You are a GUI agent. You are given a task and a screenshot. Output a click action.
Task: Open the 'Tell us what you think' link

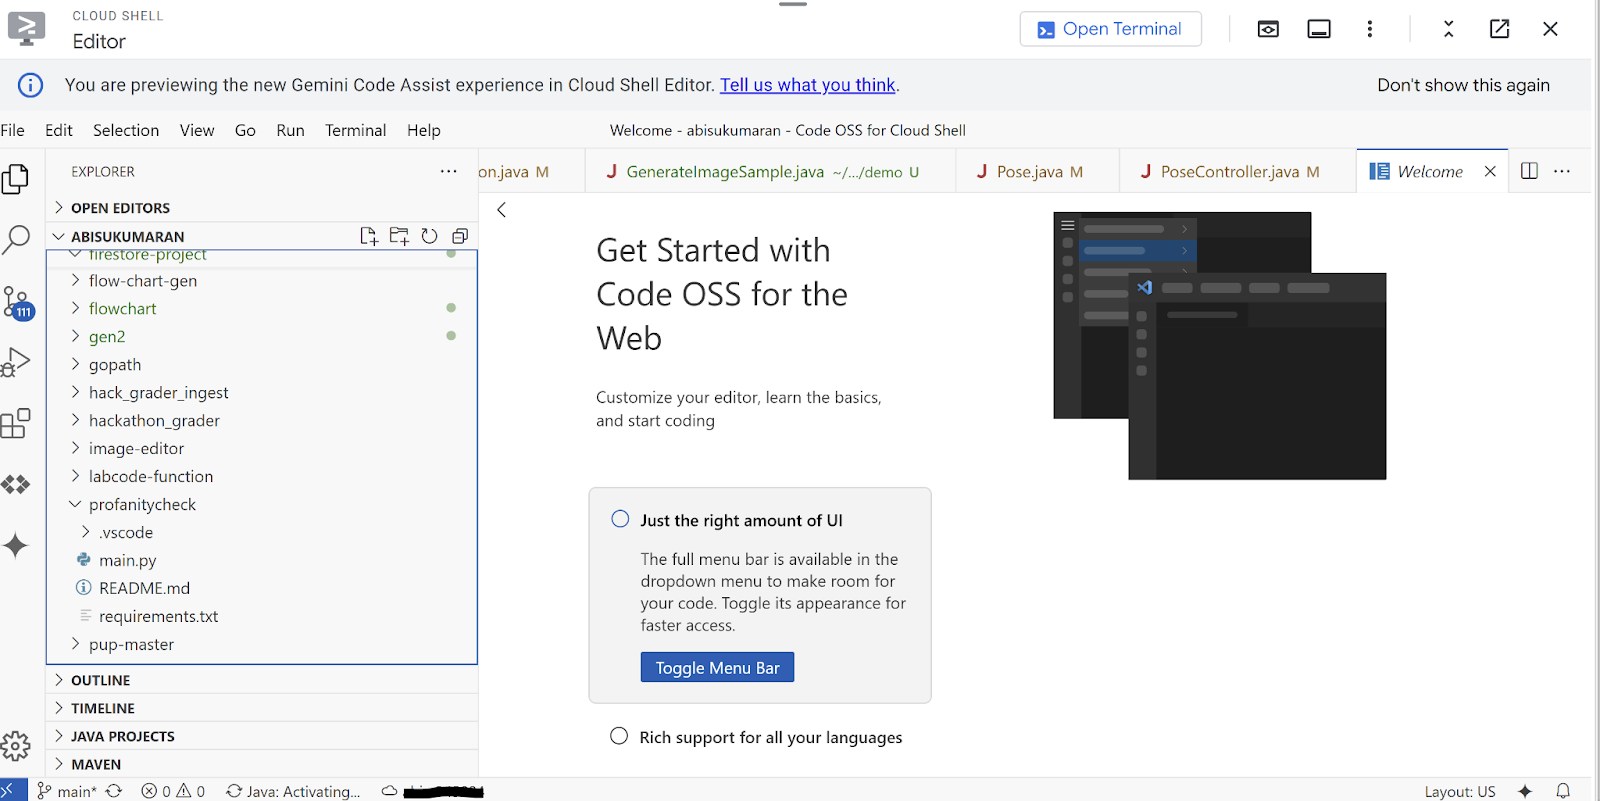pyautogui.click(x=807, y=85)
